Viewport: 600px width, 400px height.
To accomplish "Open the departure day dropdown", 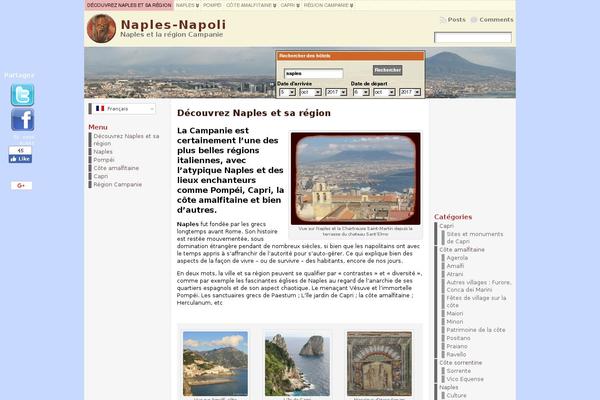I will click(361, 92).
